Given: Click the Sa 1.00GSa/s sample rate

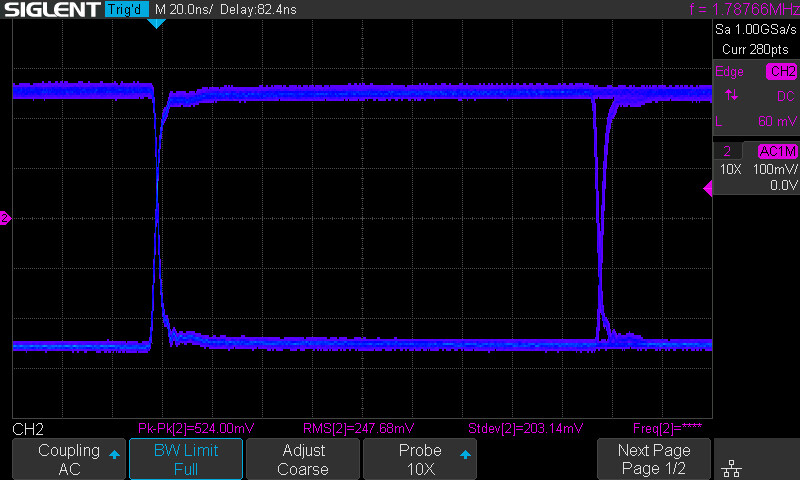Looking at the screenshot, I should (756, 30).
